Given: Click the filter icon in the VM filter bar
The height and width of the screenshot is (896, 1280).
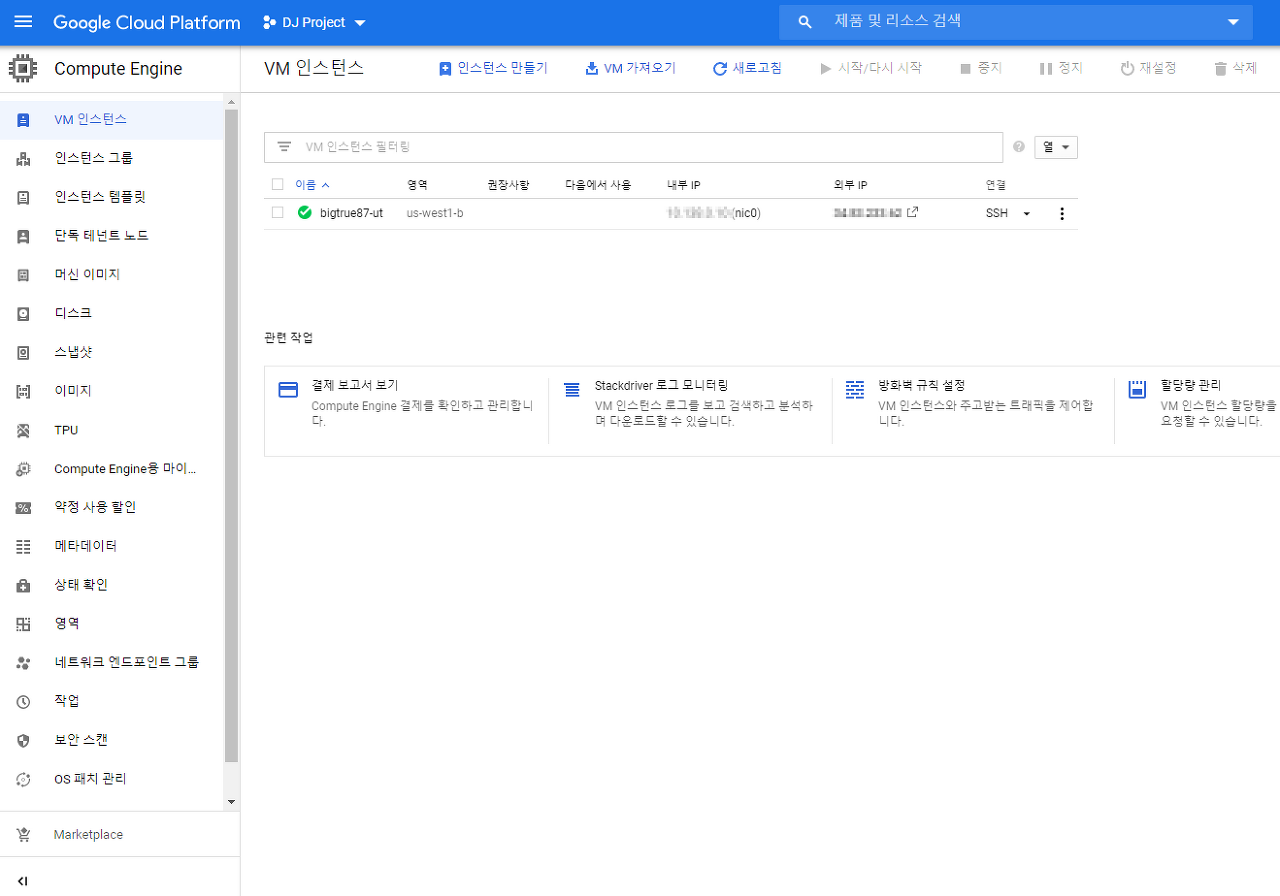Looking at the screenshot, I should coord(284,147).
